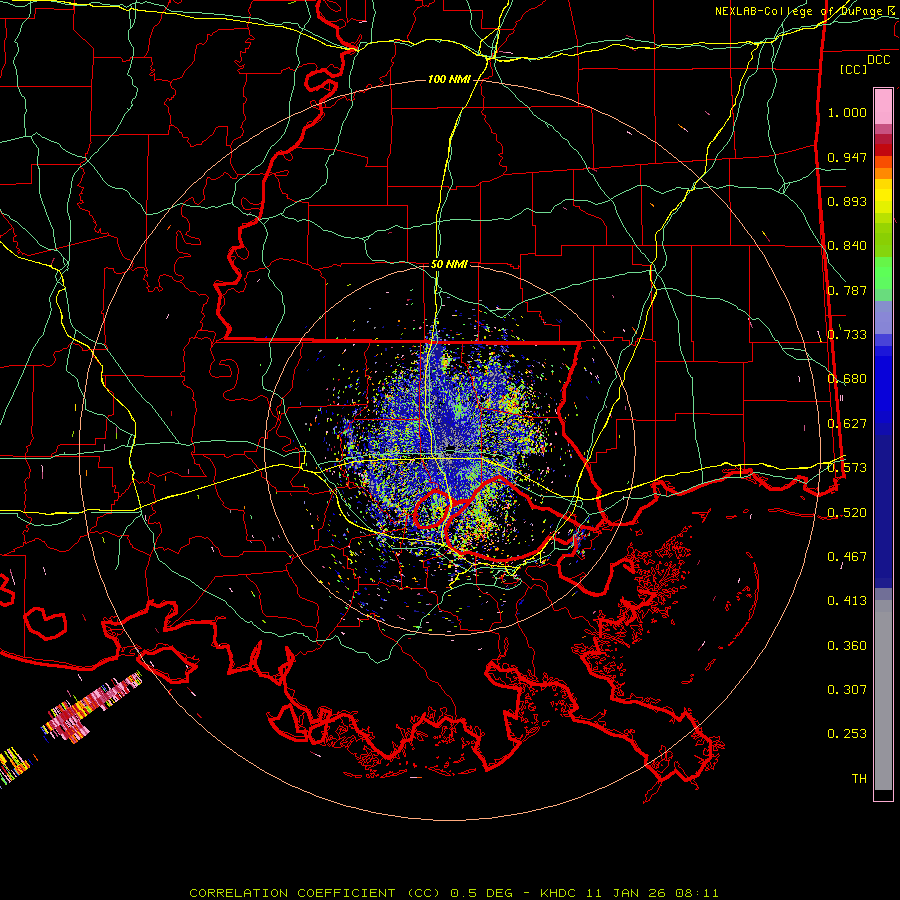
Task: Click the CORRELATION COEFFICIENT (CC) caption text
Action: [x=315, y=893]
